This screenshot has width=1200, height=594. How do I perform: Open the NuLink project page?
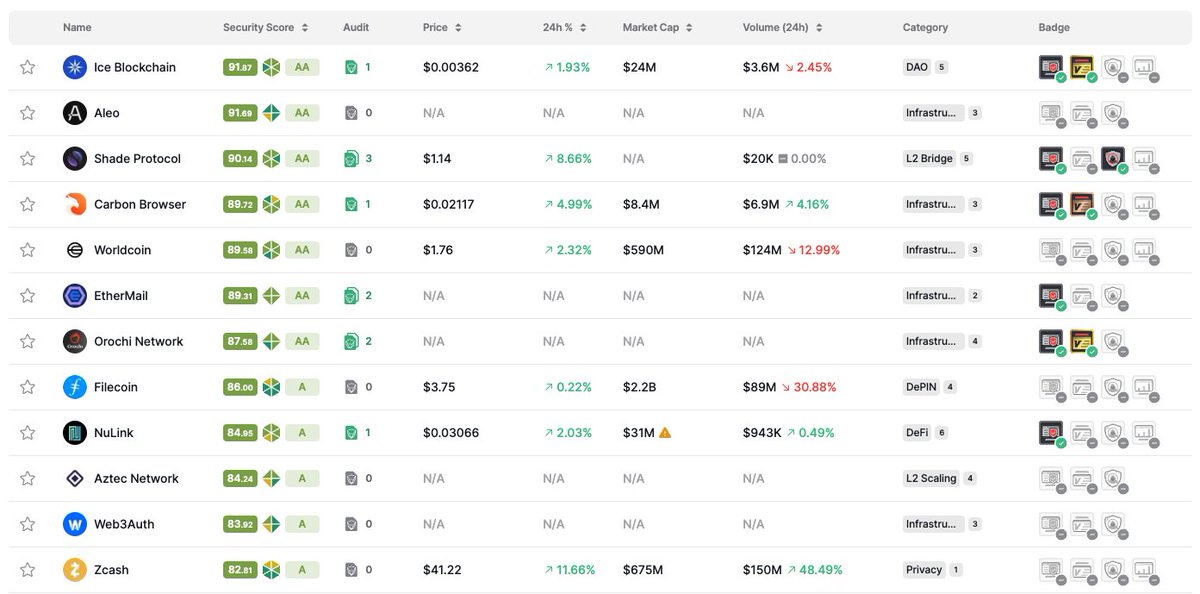tap(114, 433)
